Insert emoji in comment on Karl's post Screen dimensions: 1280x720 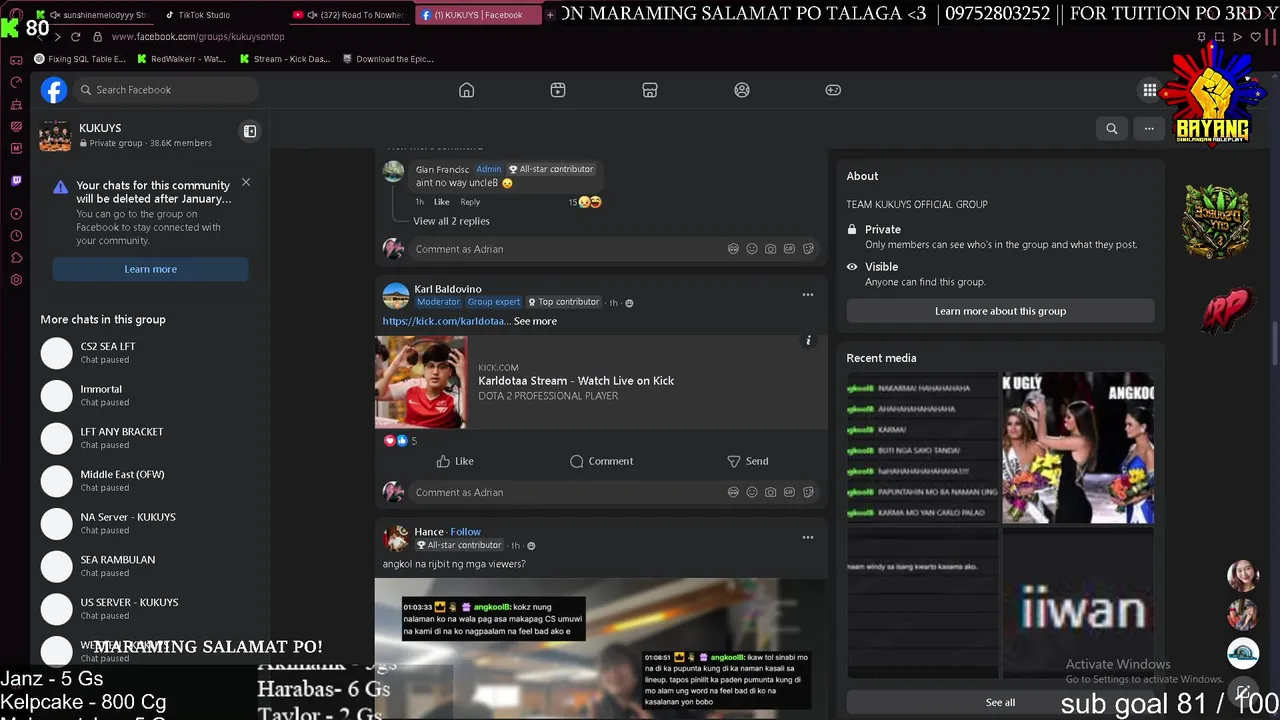pyautogui.click(x=752, y=492)
